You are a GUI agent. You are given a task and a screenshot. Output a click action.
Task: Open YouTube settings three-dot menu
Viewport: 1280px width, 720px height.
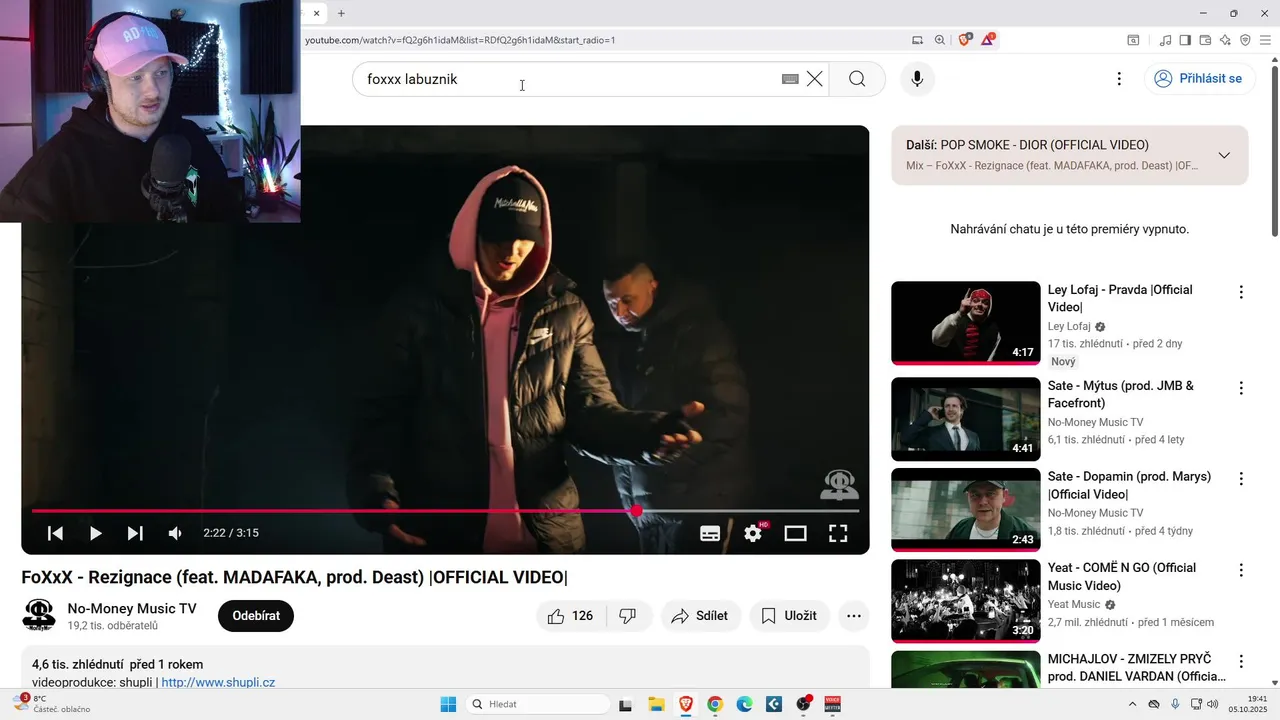pyautogui.click(x=1119, y=79)
